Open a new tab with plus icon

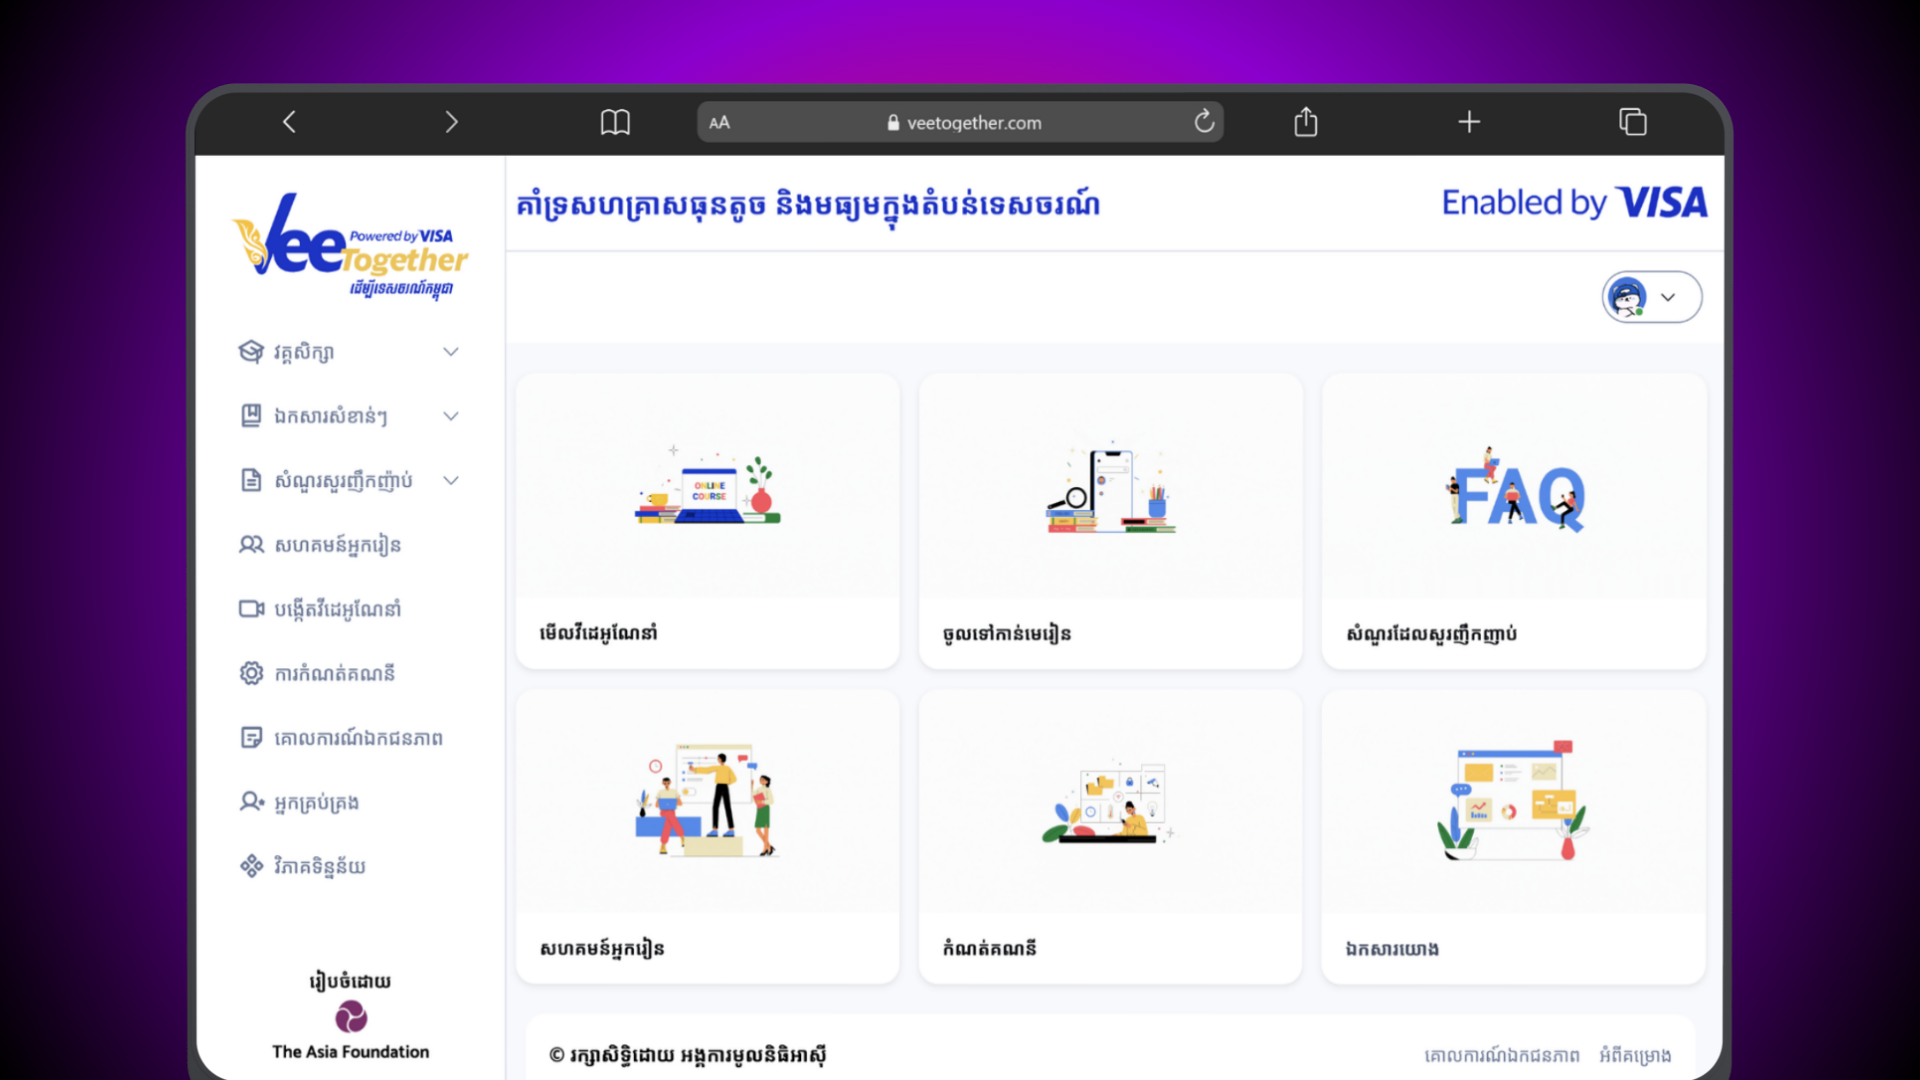pyautogui.click(x=1468, y=122)
